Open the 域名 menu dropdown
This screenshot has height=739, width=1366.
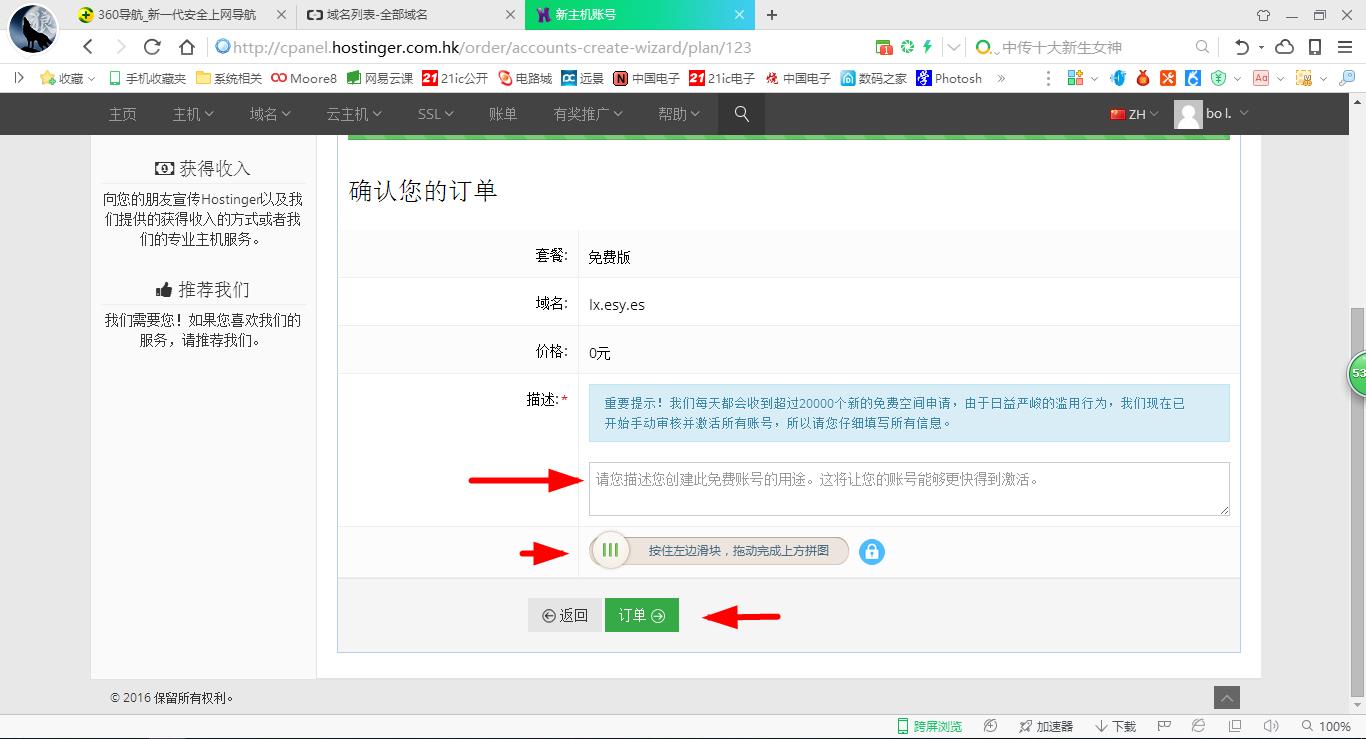pyautogui.click(x=268, y=114)
